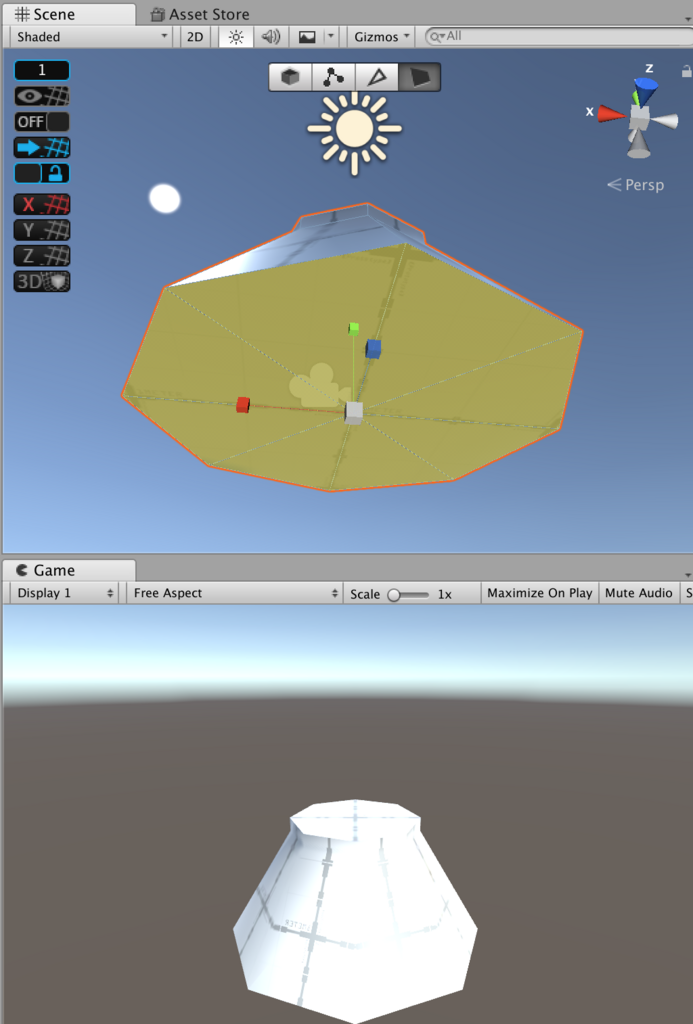The height and width of the screenshot is (1024, 693).
Task: Click the blue Z scale handle
Action: [x=373, y=349]
